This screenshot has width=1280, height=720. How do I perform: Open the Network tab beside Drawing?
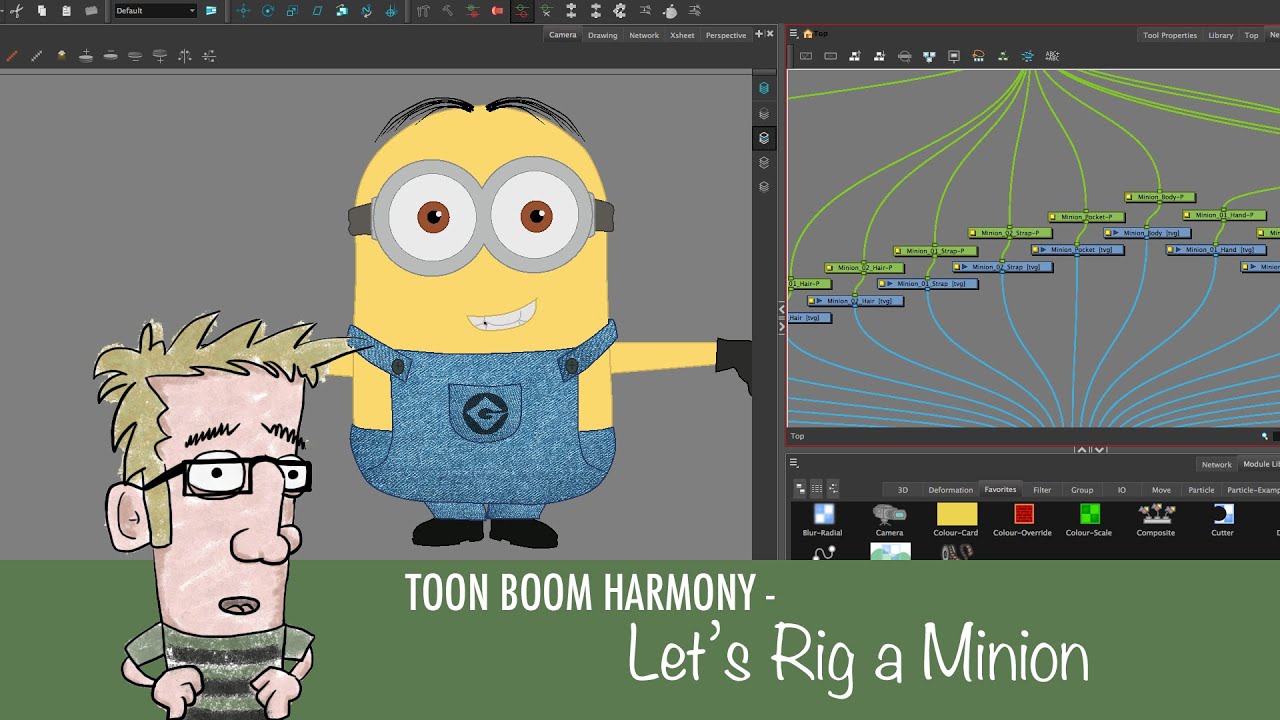[x=644, y=35]
